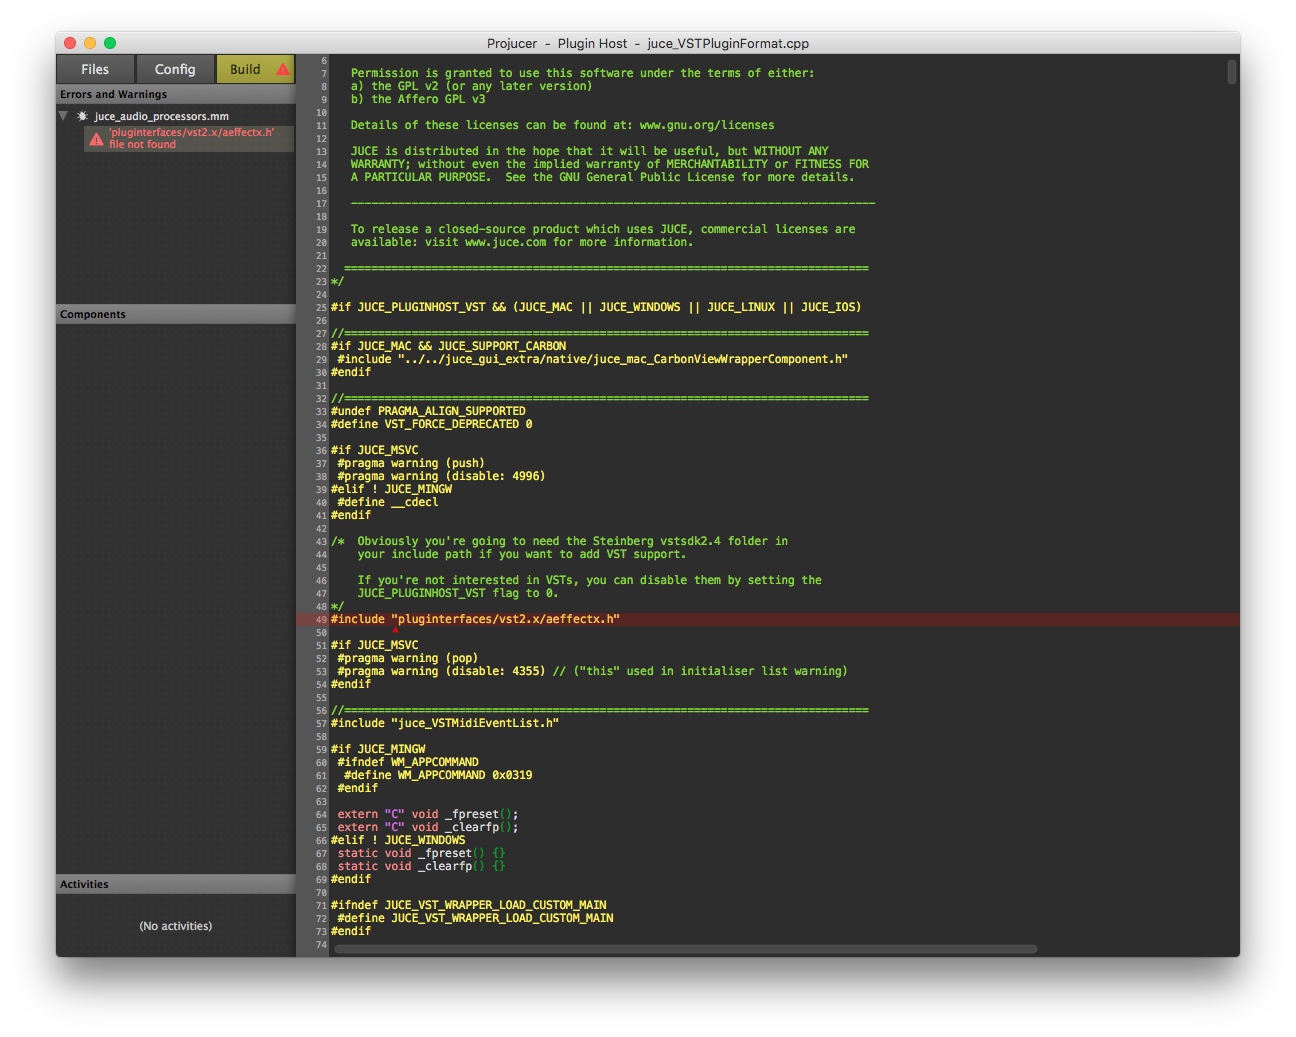Switch to the Files tab
Screen dimensions: 1296x1037
tap(95, 69)
